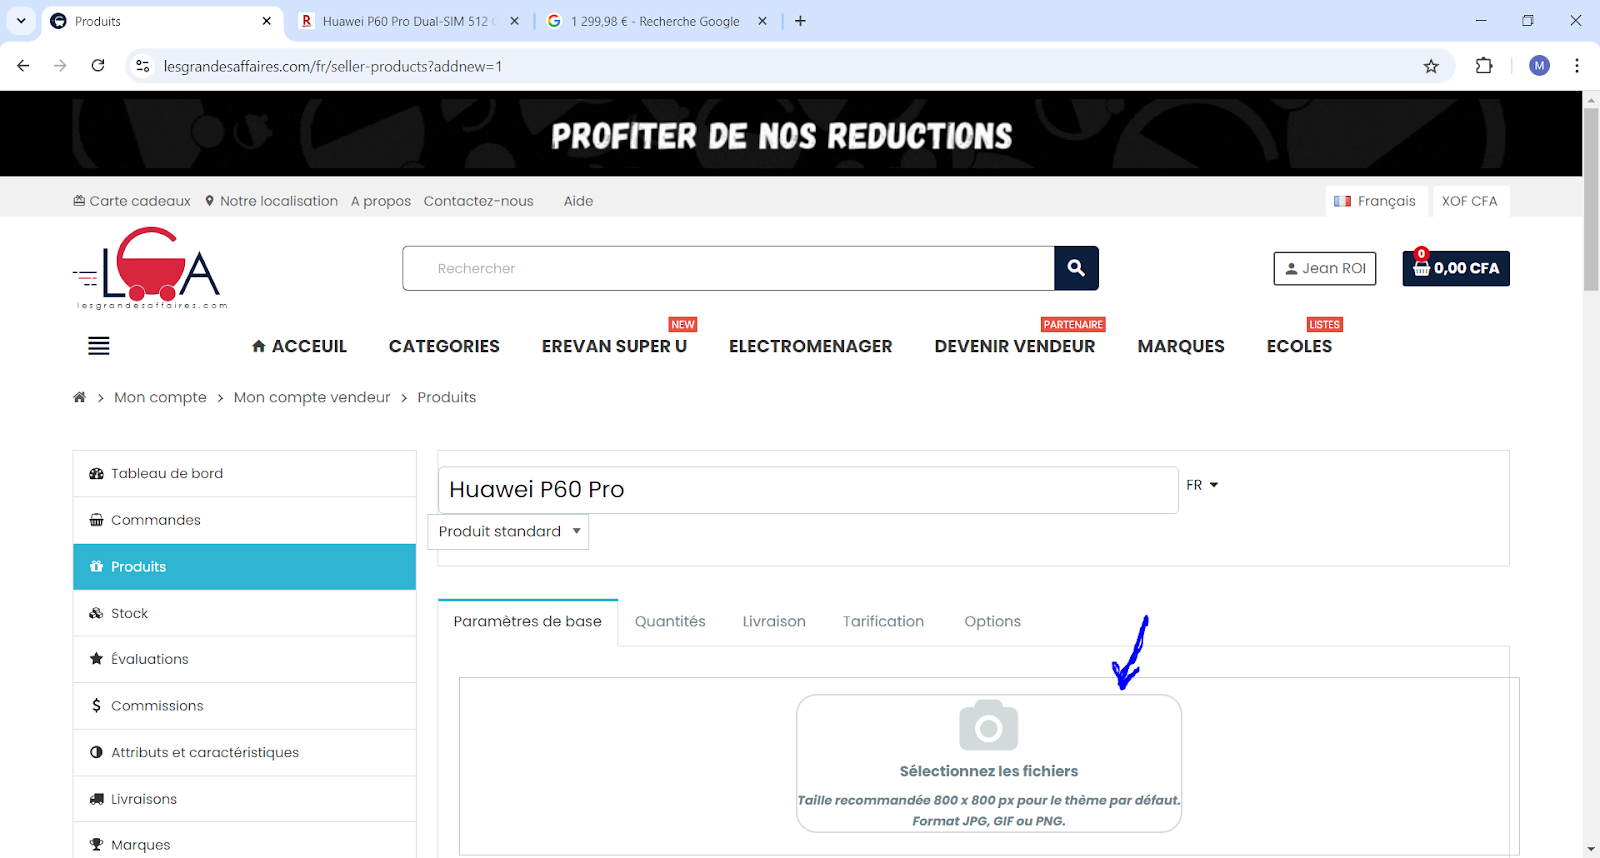This screenshot has height=858, width=1600.
Task: Open Évaluations in sidebar
Action: [x=244, y=659]
